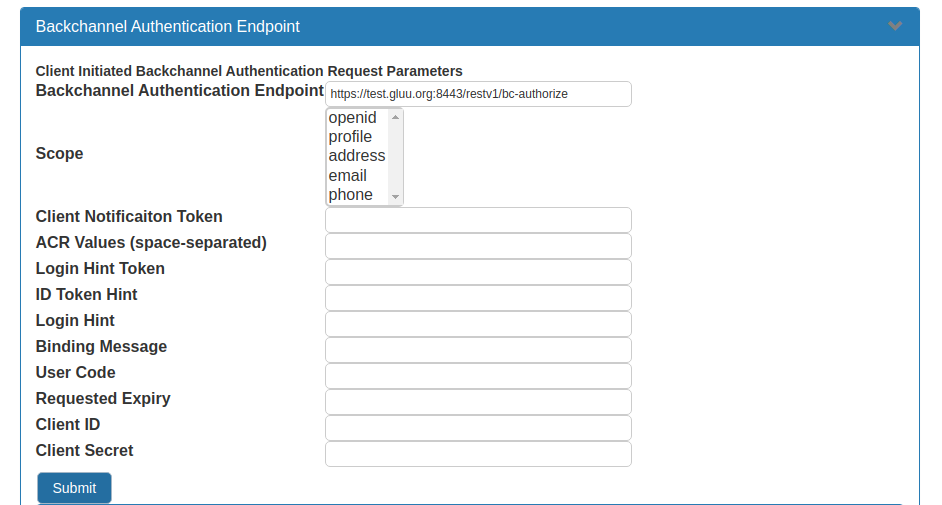Select openid in the Scope list
Viewport: 942px width, 505px height.
(x=353, y=118)
